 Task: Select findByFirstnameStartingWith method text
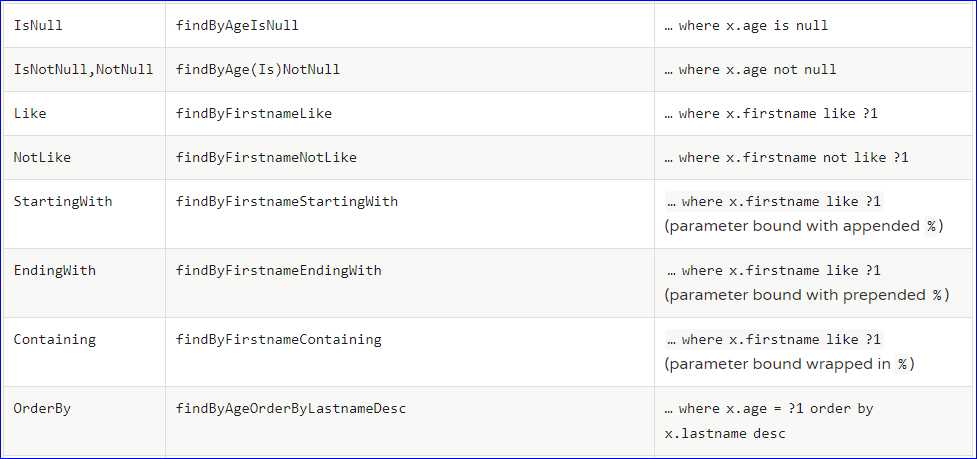click(x=287, y=202)
